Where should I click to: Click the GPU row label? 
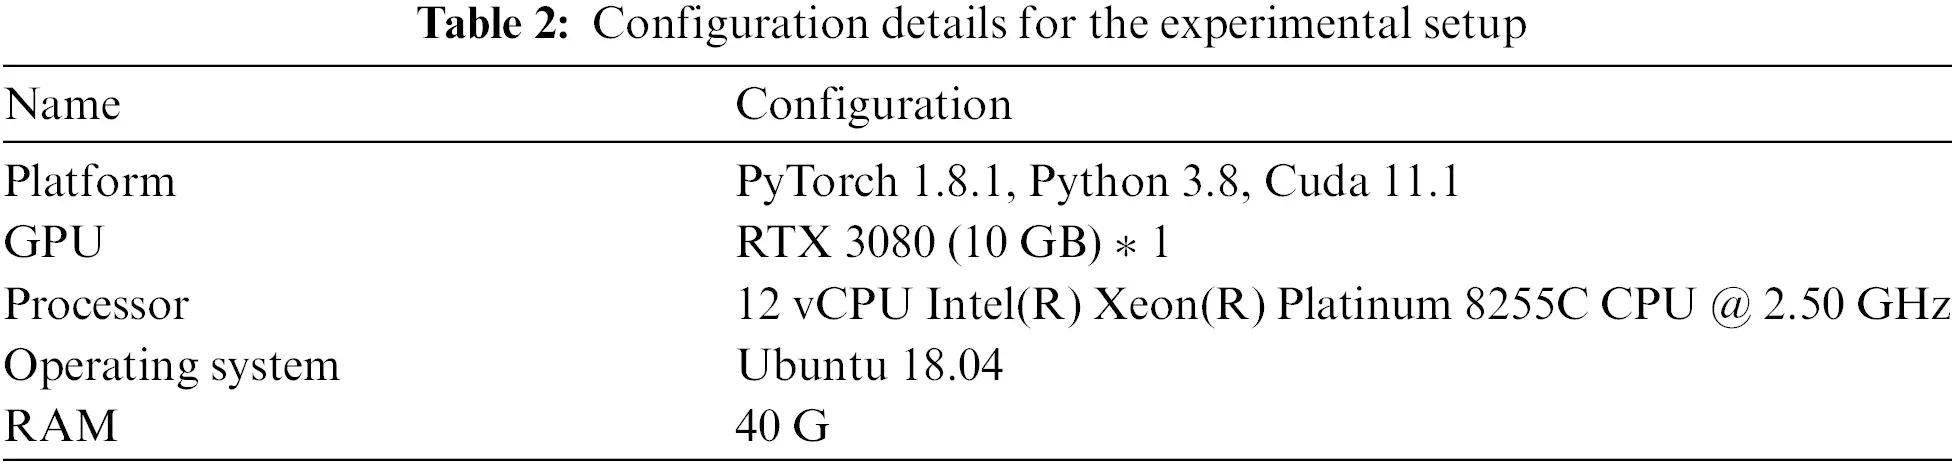53,243
